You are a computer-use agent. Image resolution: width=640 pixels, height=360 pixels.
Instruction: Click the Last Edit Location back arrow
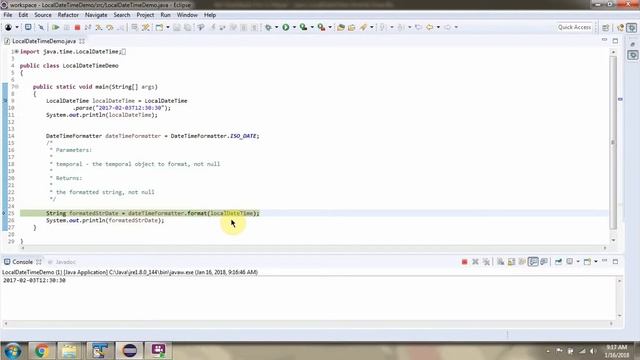[x=418, y=27]
